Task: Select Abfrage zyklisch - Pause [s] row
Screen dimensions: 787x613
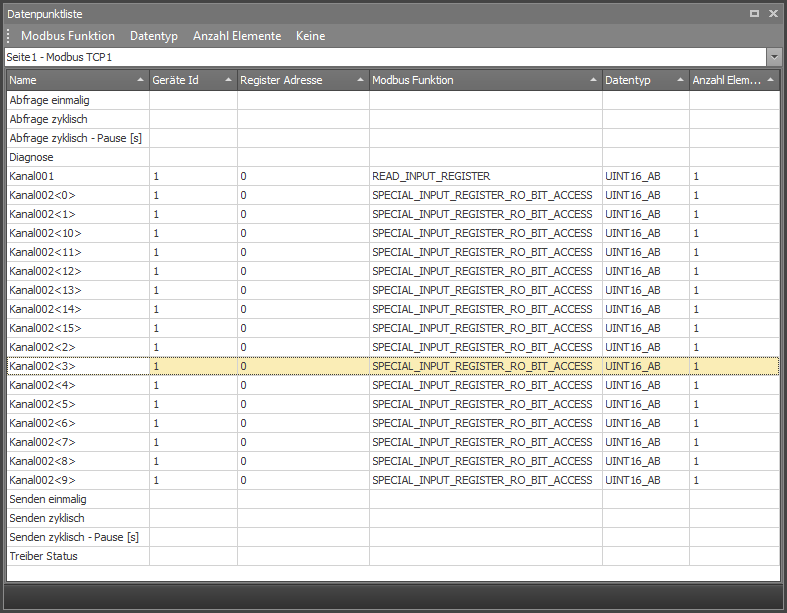Action: [393, 138]
